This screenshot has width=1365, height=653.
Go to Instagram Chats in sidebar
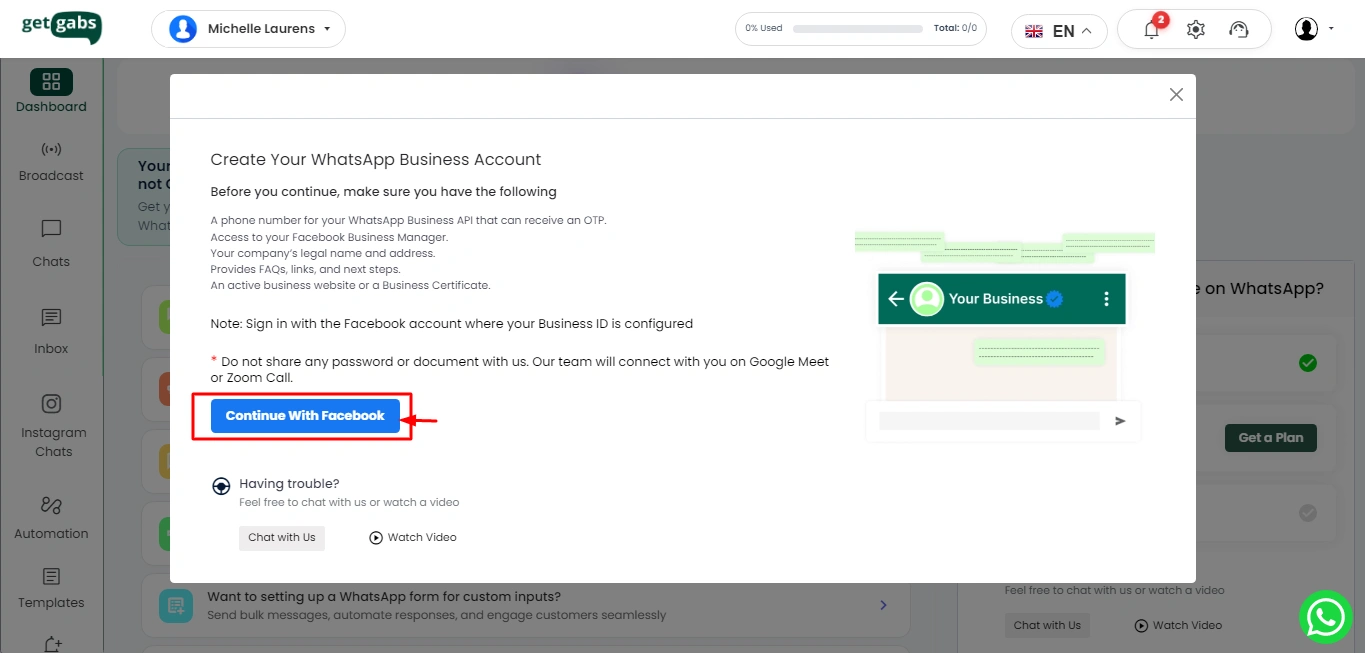point(52,425)
